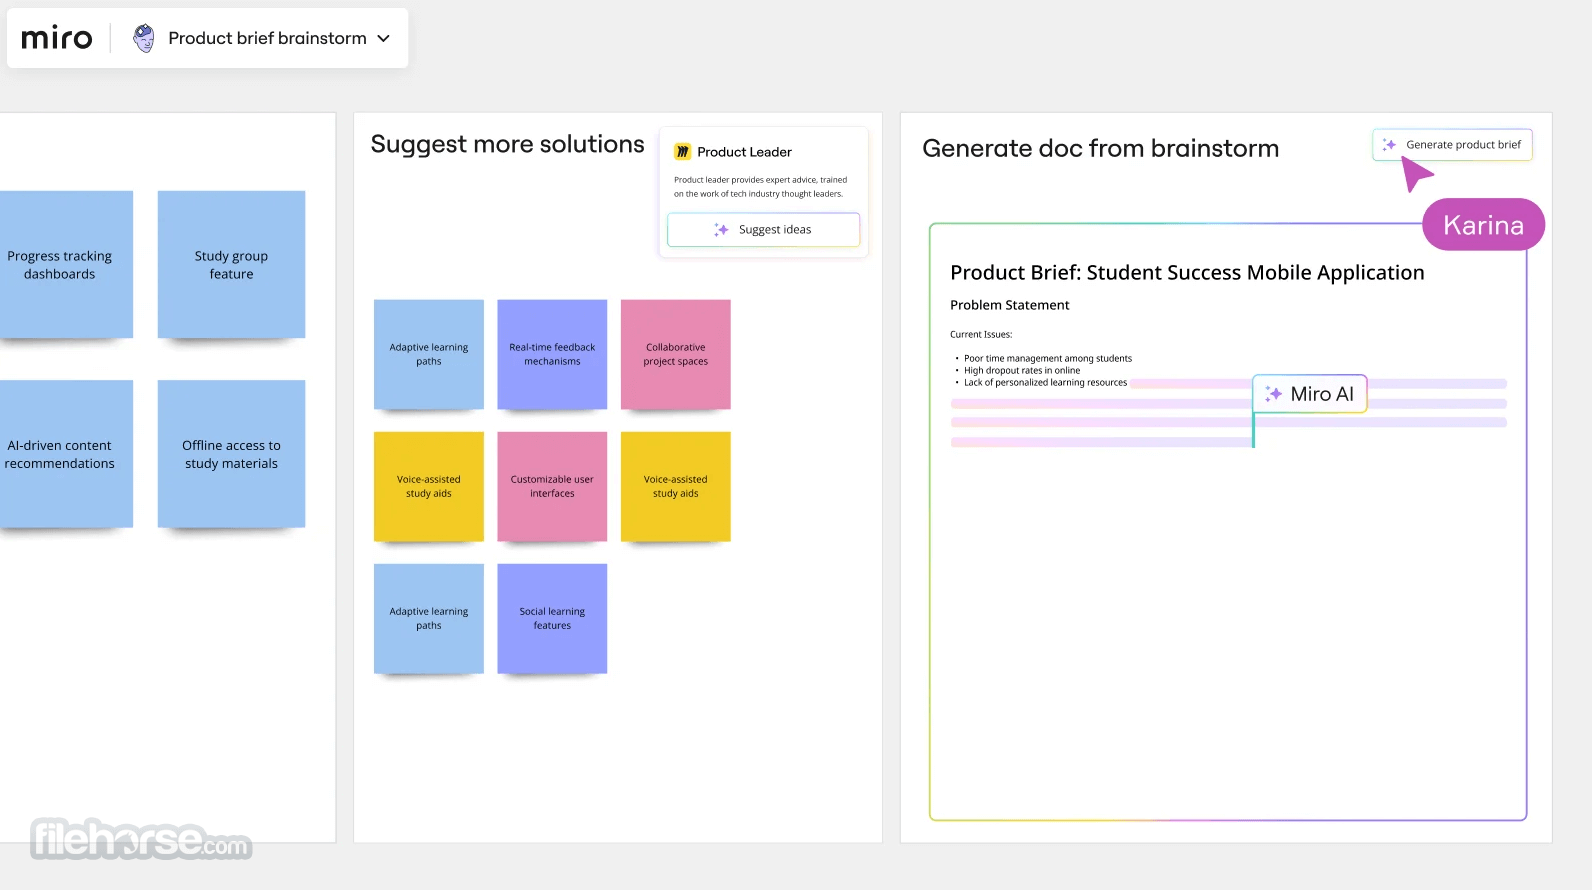The height and width of the screenshot is (890, 1592).
Task: Click the Miro logo
Action: click(57, 38)
